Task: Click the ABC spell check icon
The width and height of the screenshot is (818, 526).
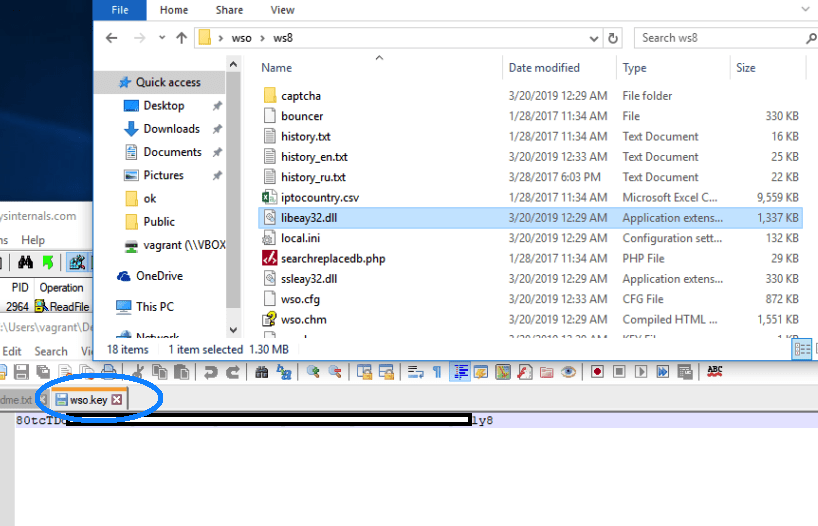Action: coord(715,372)
